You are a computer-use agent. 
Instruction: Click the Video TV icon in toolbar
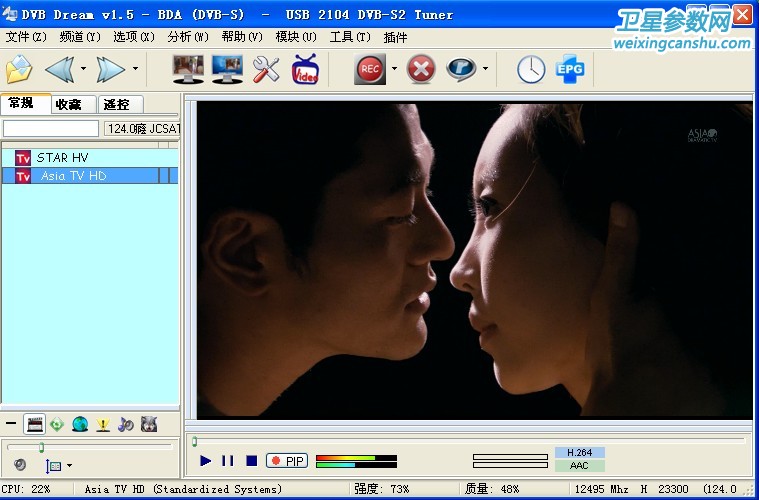pyautogui.click(x=305, y=70)
